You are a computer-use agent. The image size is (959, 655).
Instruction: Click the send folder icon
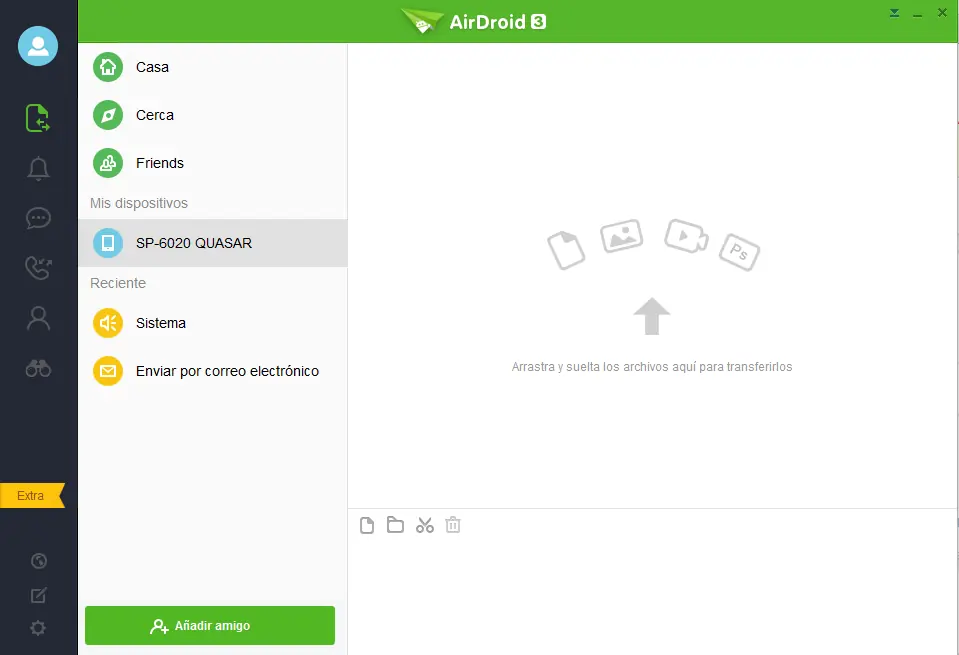395,525
